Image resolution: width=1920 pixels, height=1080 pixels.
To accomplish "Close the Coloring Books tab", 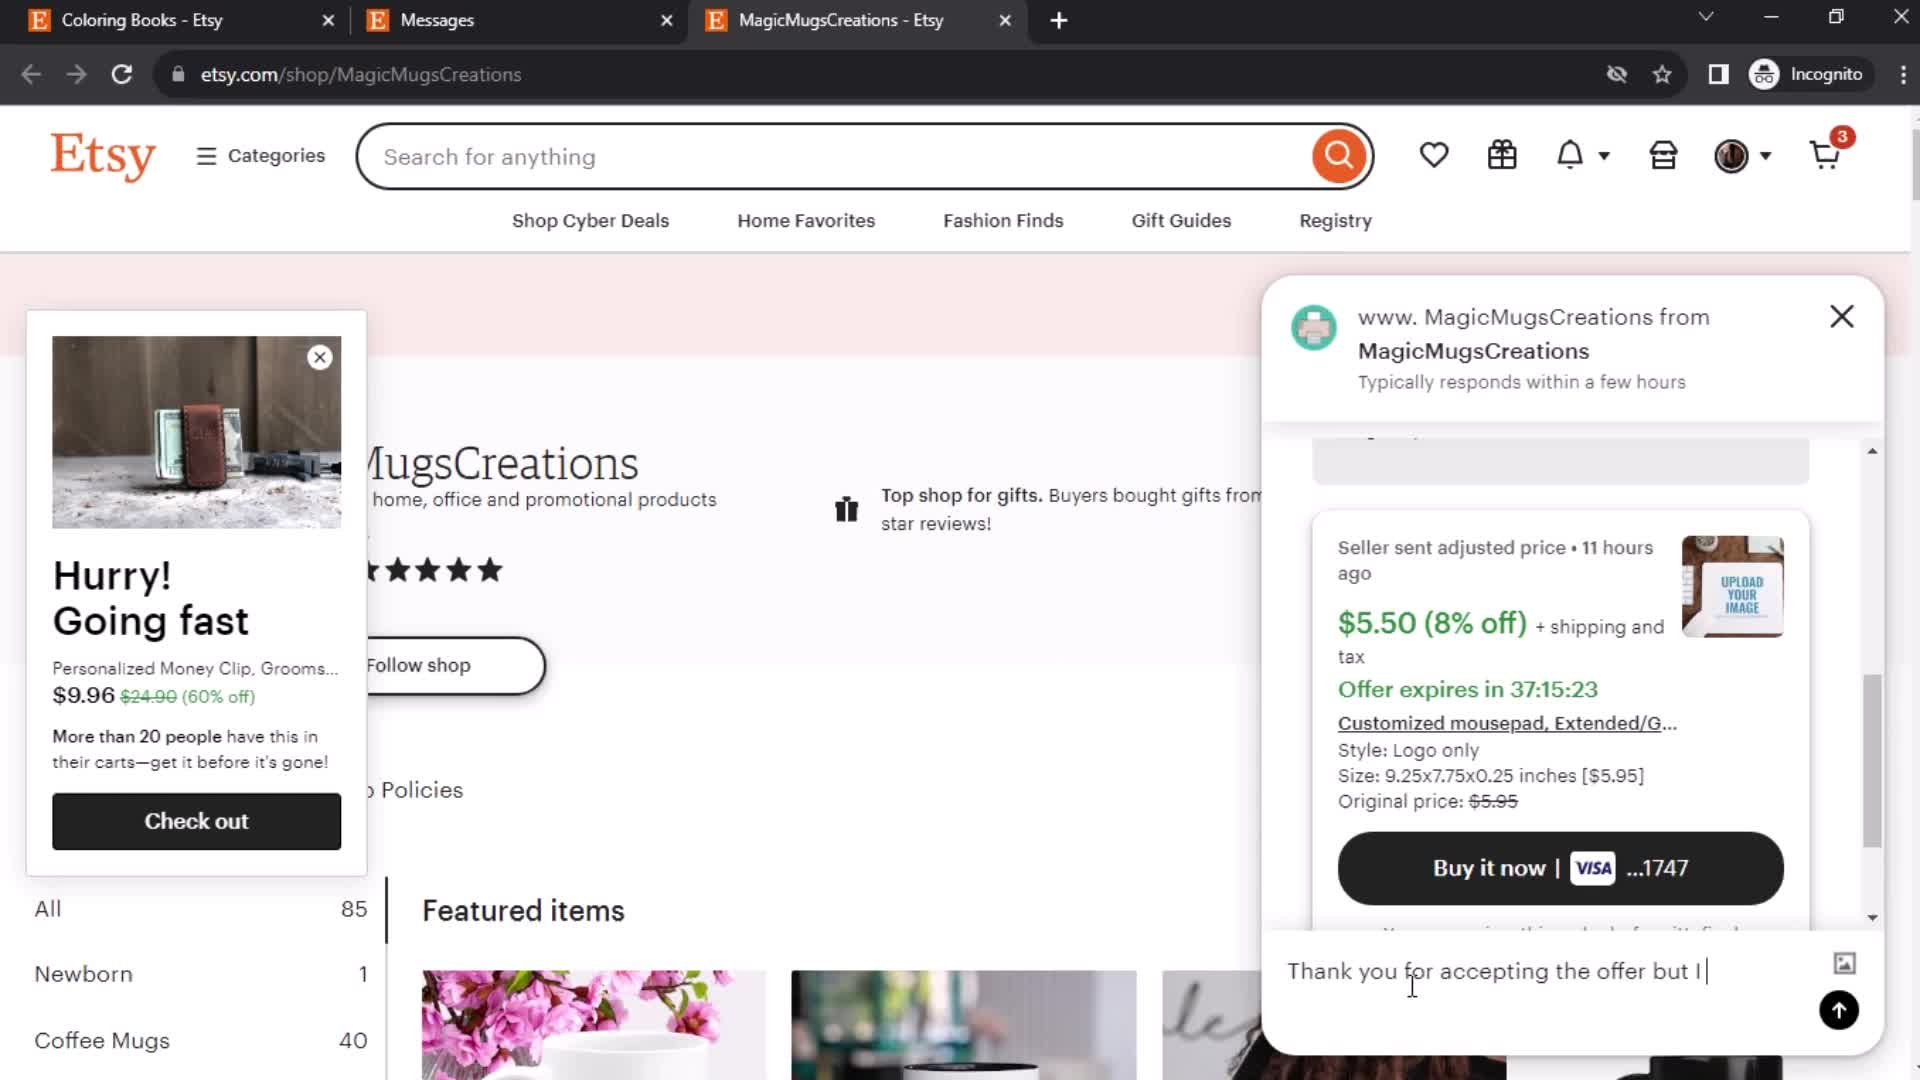I will coord(328,20).
